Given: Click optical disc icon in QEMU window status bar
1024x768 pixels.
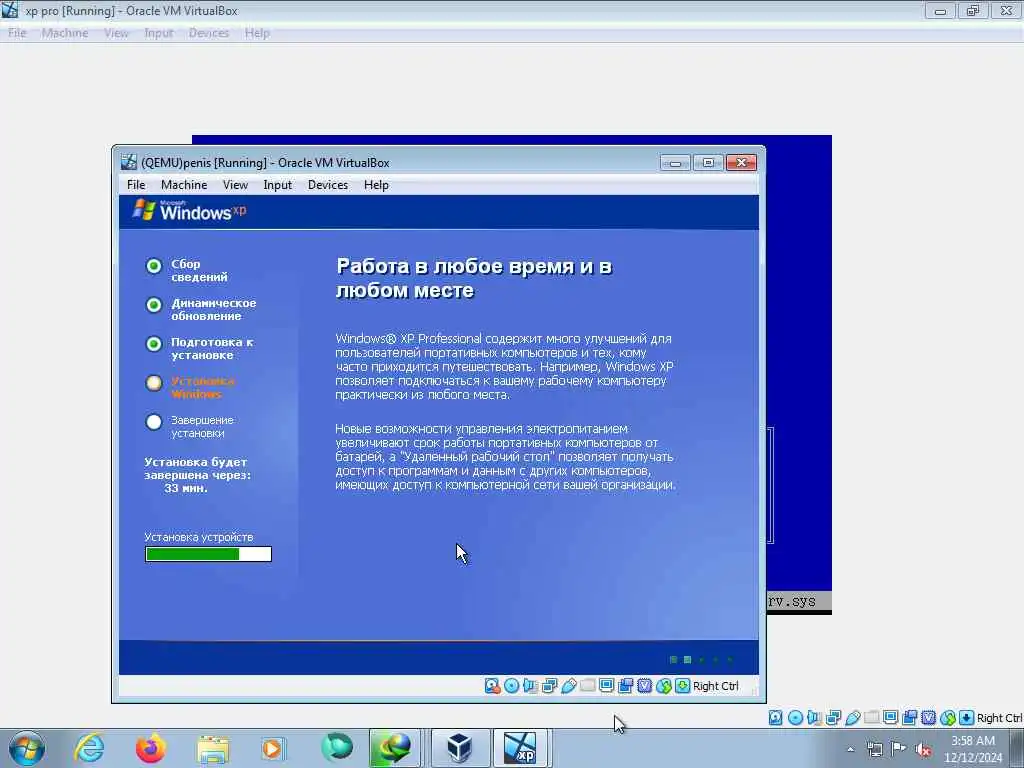Looking at the screenshot, I should [511, 686].
